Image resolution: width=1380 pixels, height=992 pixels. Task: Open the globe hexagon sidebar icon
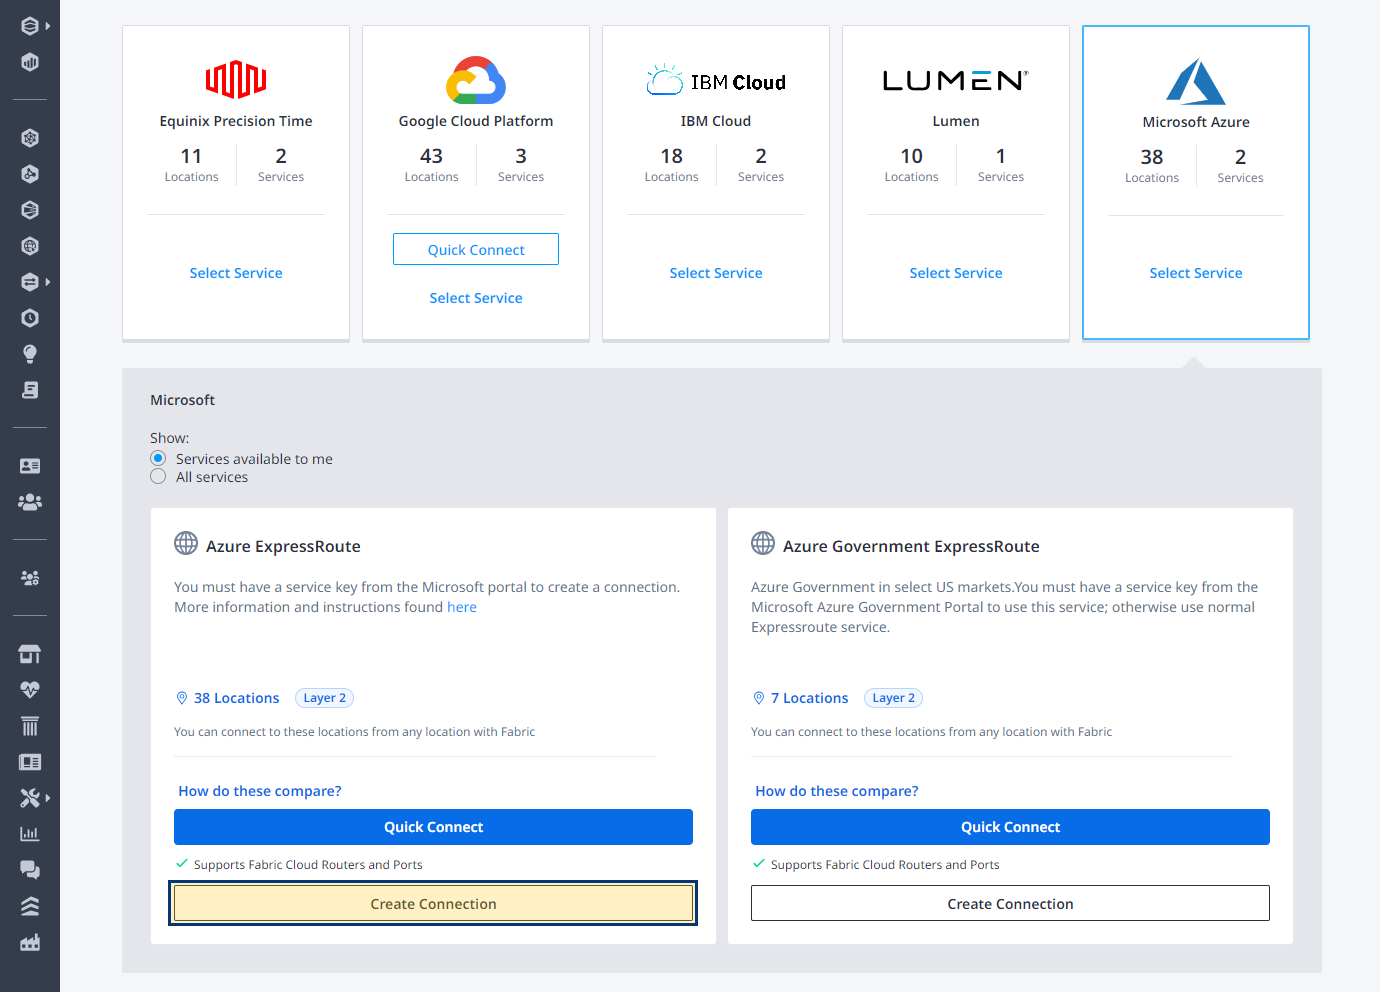click(x=30, y=246)
